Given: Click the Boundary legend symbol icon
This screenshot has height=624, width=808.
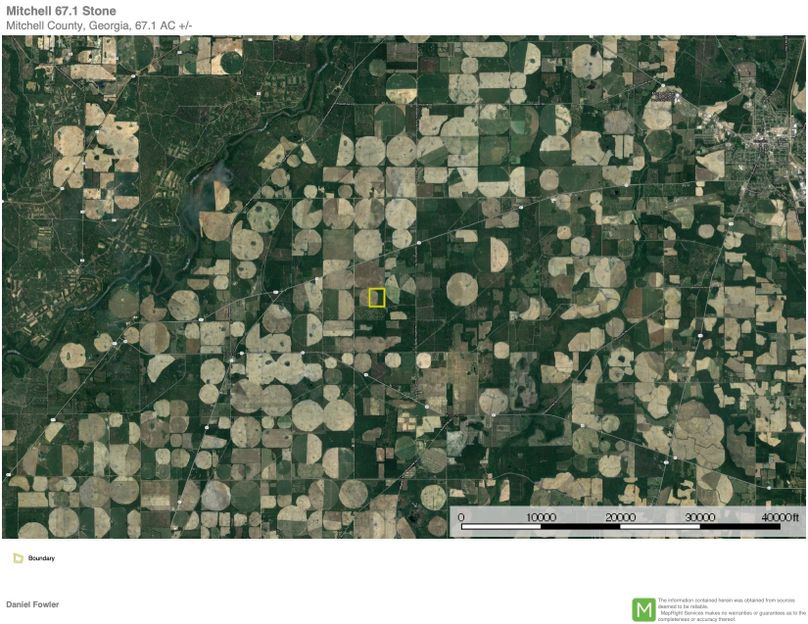Looking at the screenshot, I should tap(18, 558).
